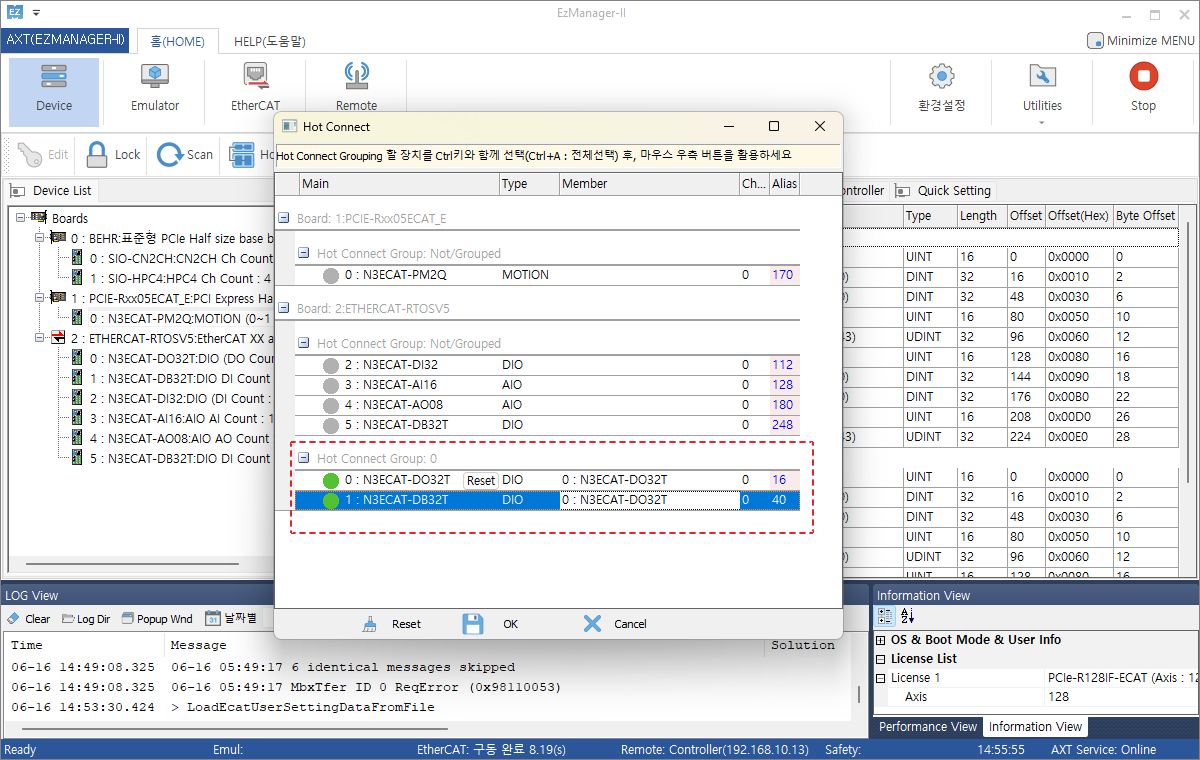Open the AXT(EZMANAGER-II) menu tab
The width and height of the screenshot is (1200, 760).
(65, 40)
